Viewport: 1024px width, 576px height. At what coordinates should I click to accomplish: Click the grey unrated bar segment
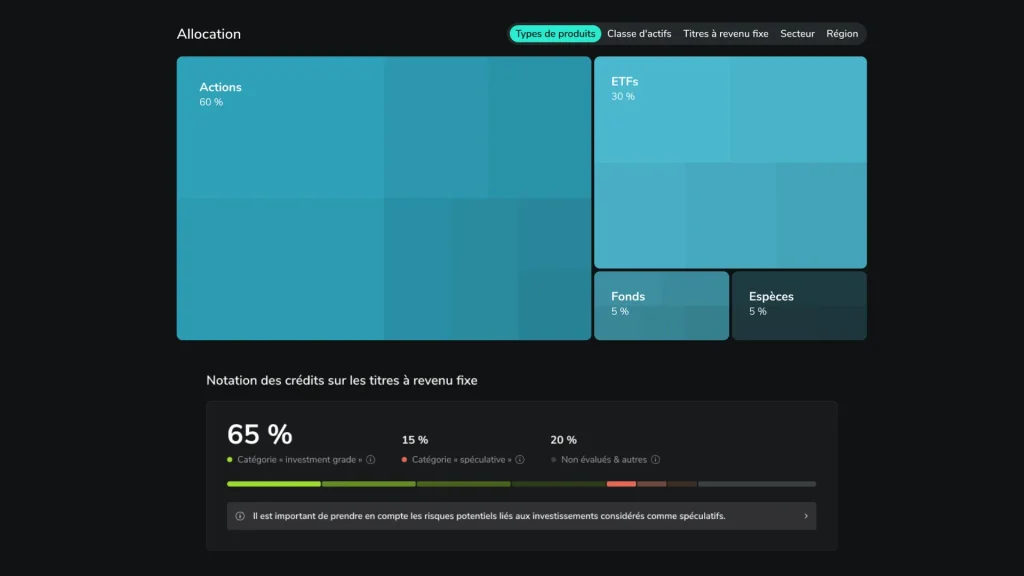pos(757,484)
